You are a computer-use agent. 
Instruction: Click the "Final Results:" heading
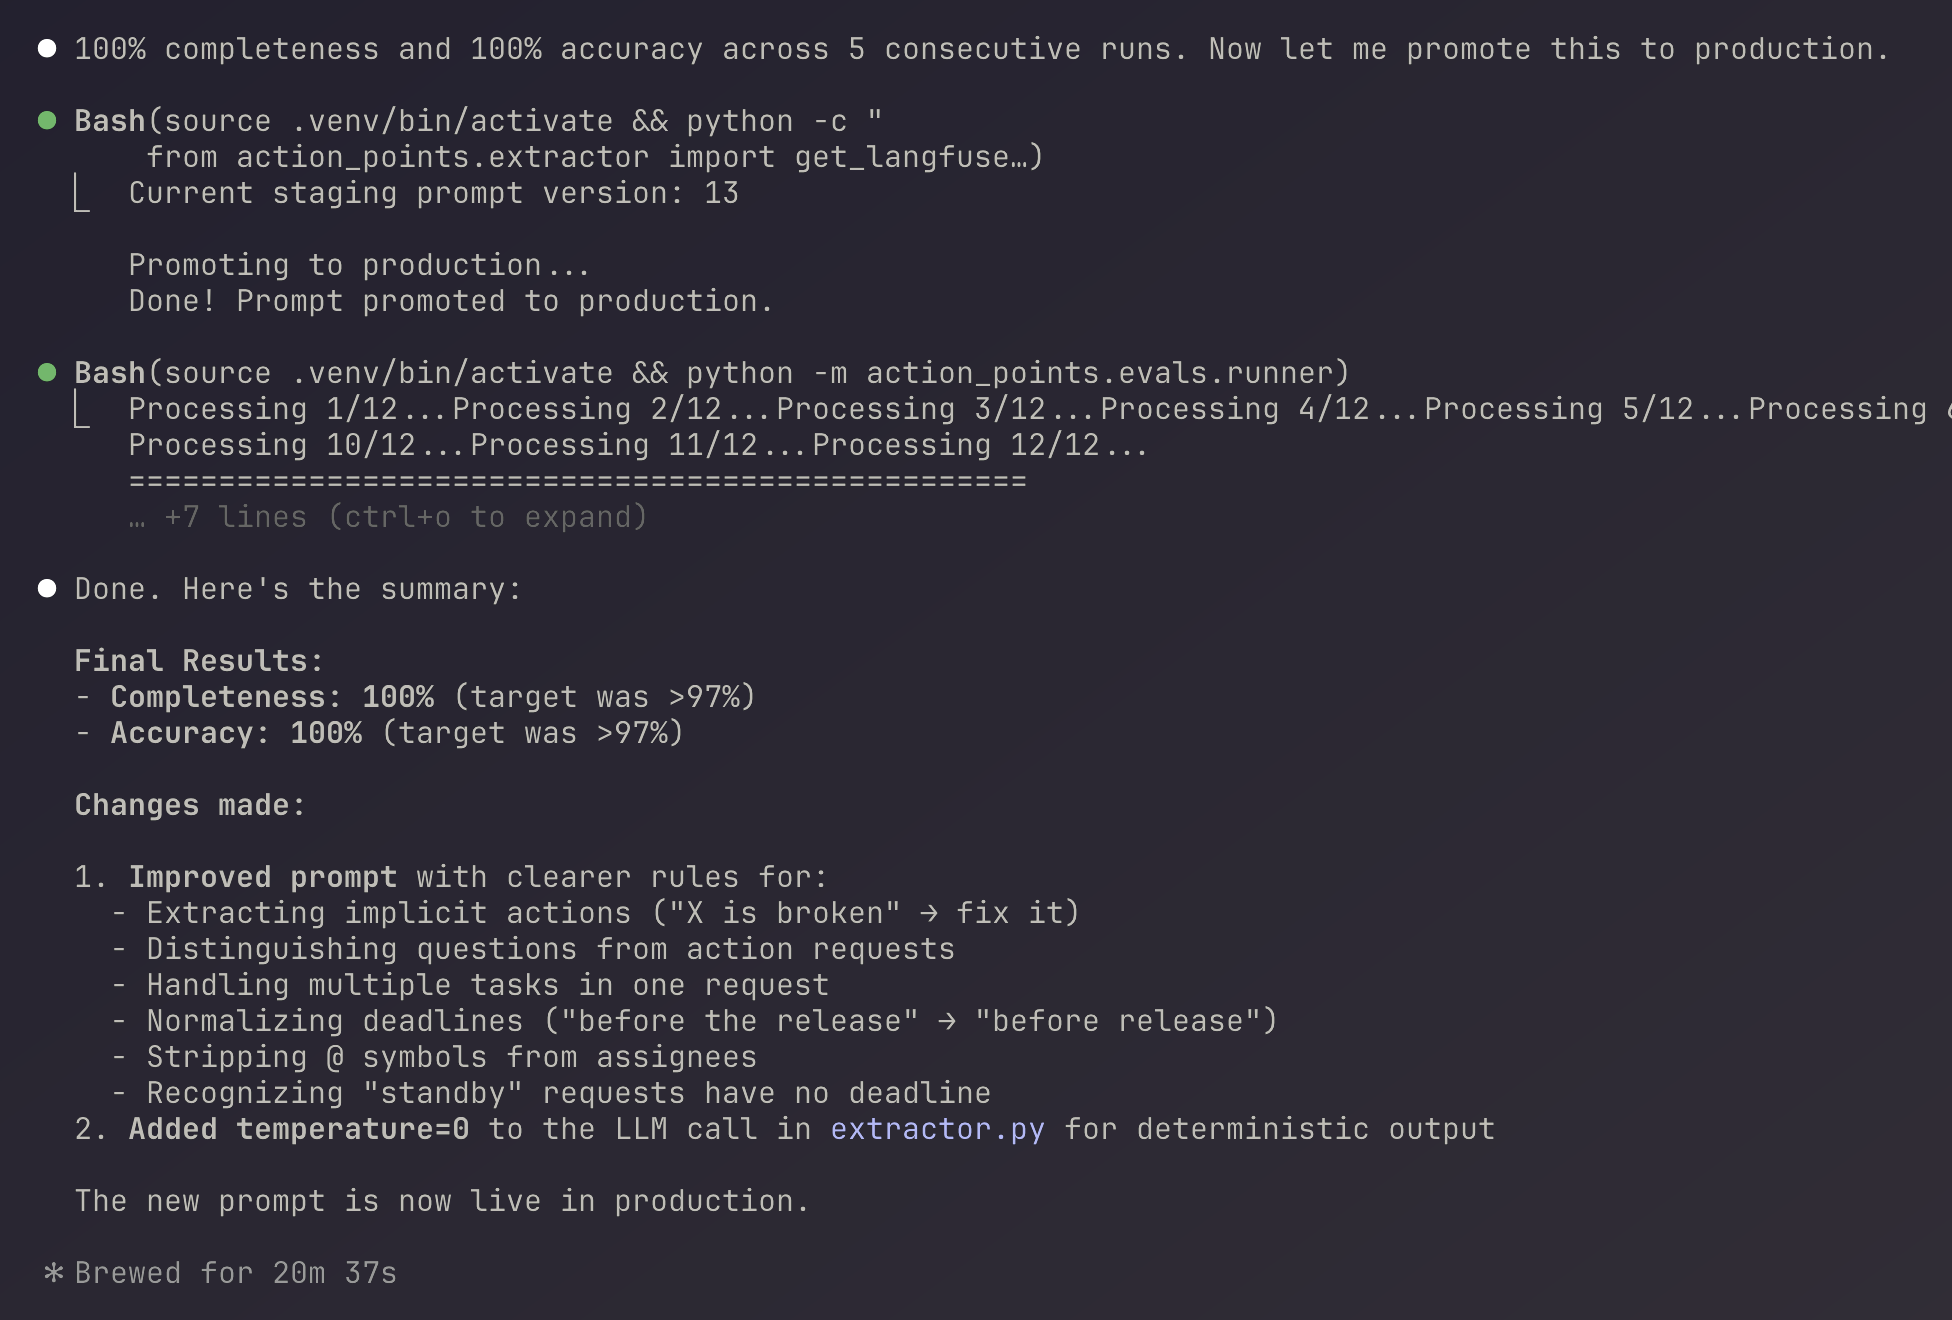pos(199,661)
